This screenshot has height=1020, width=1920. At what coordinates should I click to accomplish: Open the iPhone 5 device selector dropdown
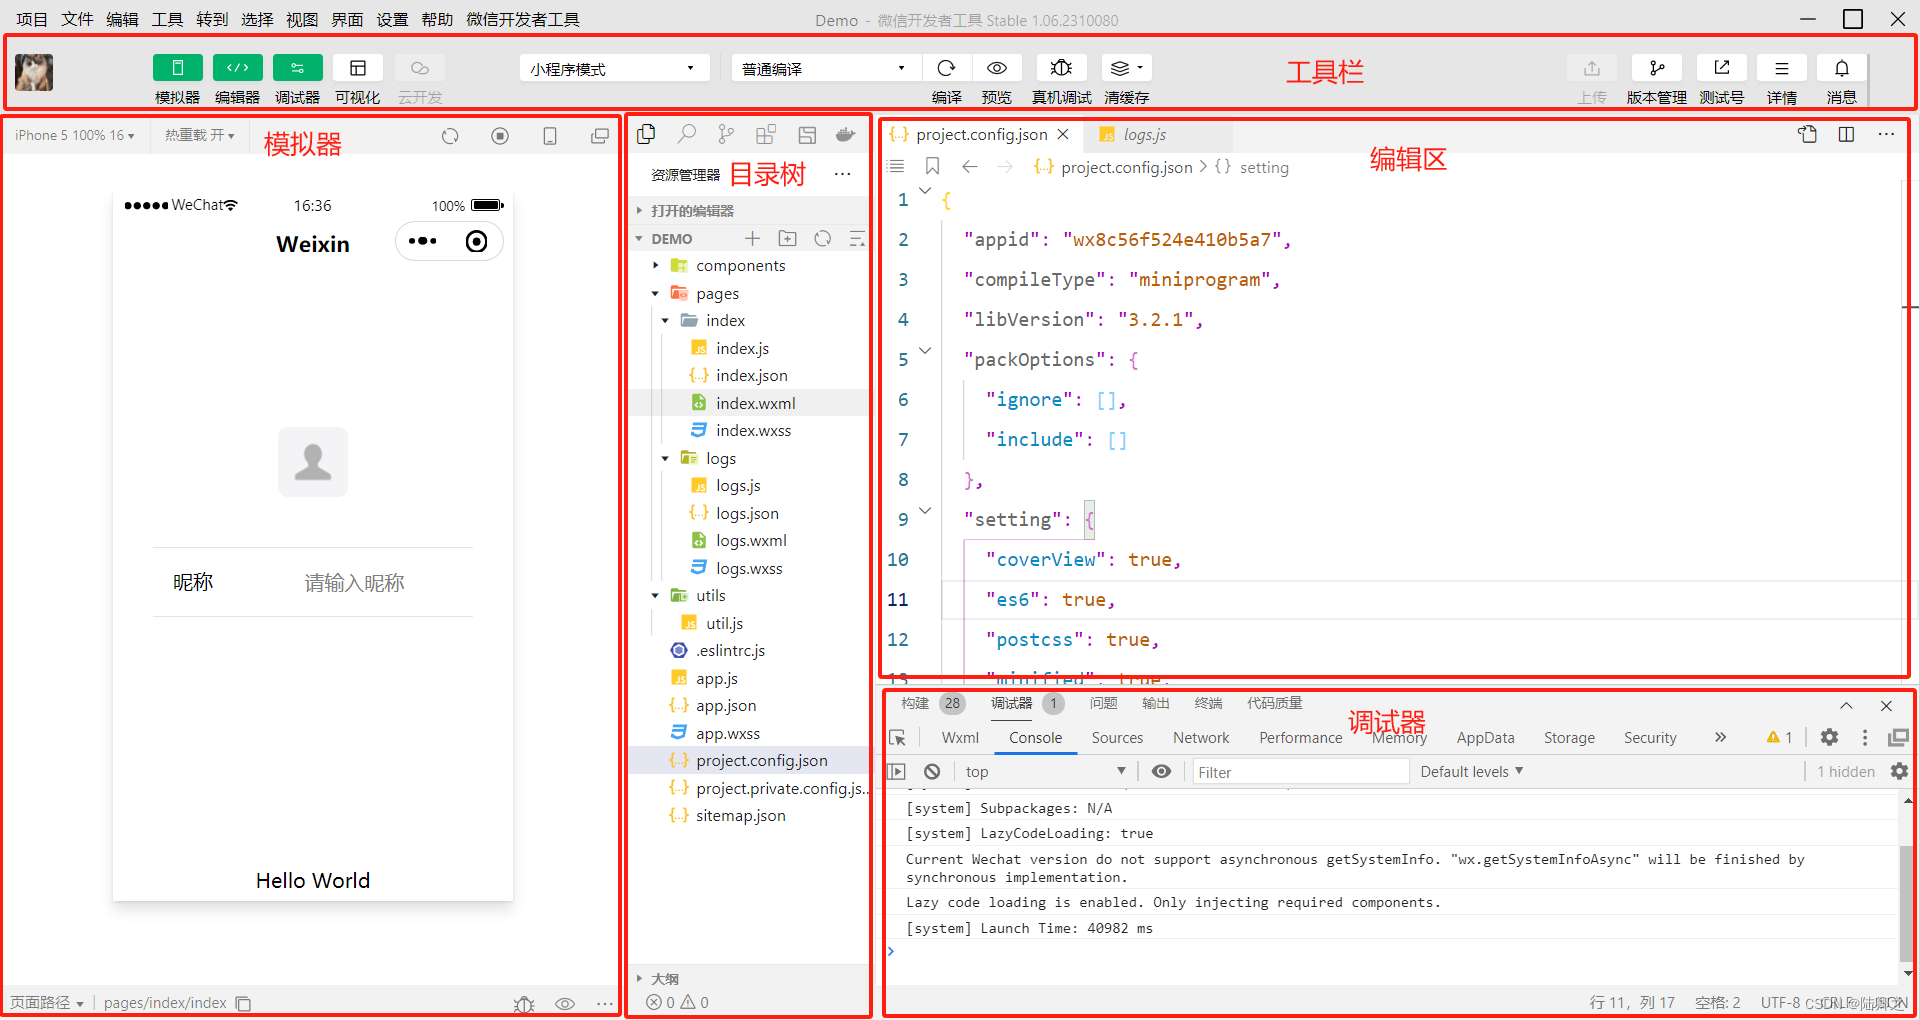tap(75, 135)
